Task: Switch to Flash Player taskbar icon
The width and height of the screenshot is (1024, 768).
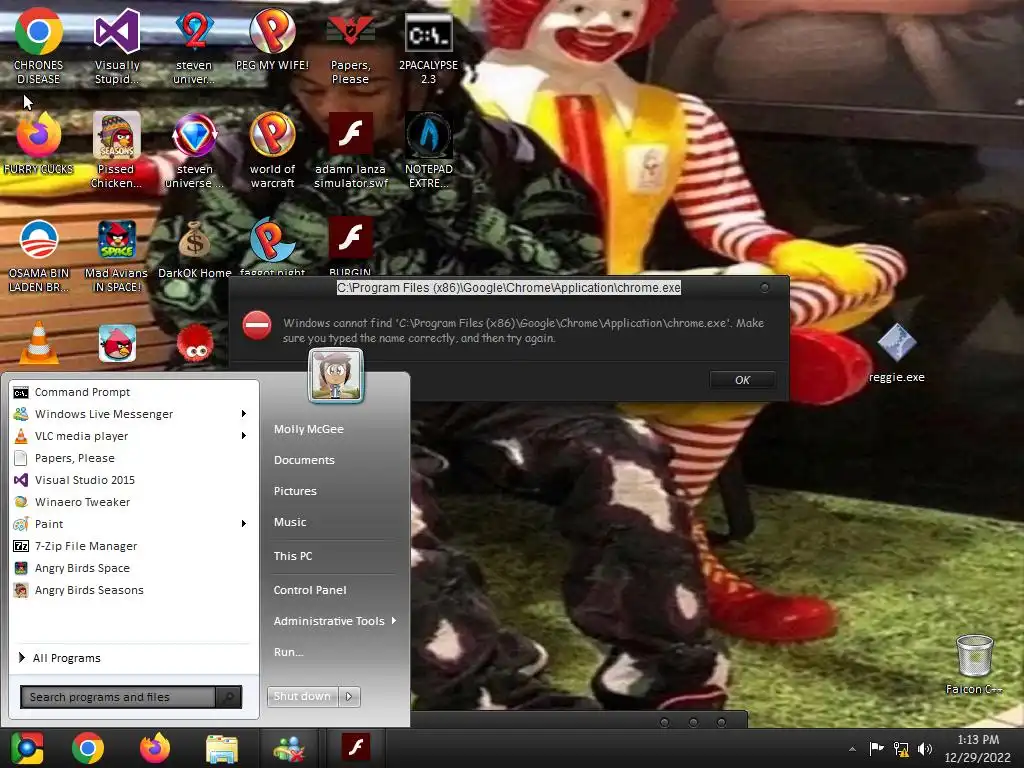Action: [x=356, y=747]
